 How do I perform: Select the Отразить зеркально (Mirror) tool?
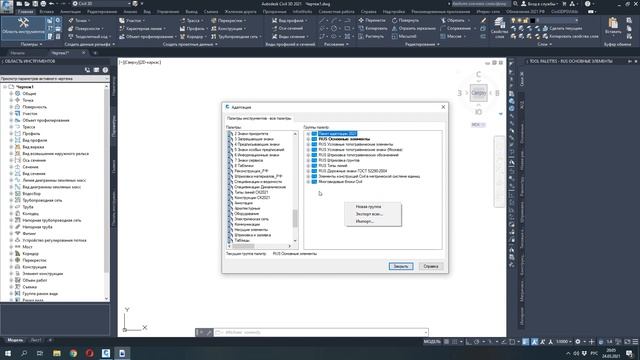tap(413, 29)
